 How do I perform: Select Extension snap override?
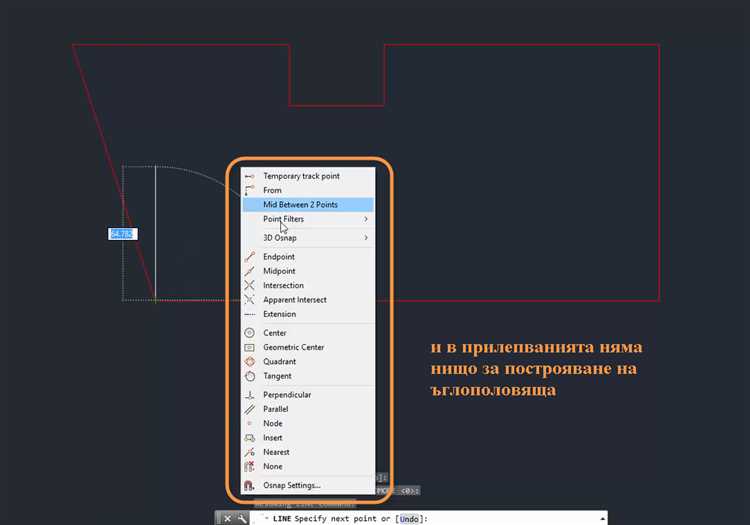[308, 314]
